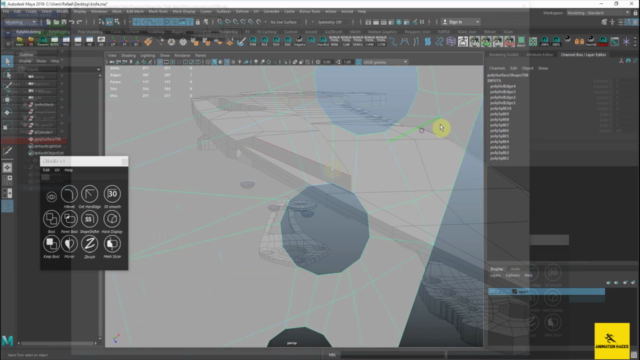
Task: Open the Outliner Show menu
Action: pyautogui.click(x=41, y=61)
